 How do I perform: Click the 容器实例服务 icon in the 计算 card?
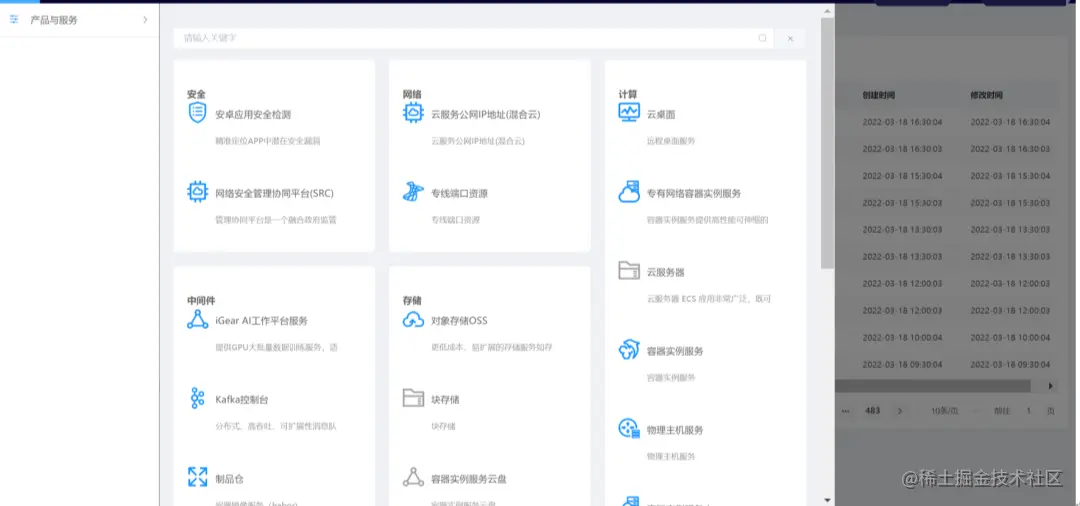[629, 350]
